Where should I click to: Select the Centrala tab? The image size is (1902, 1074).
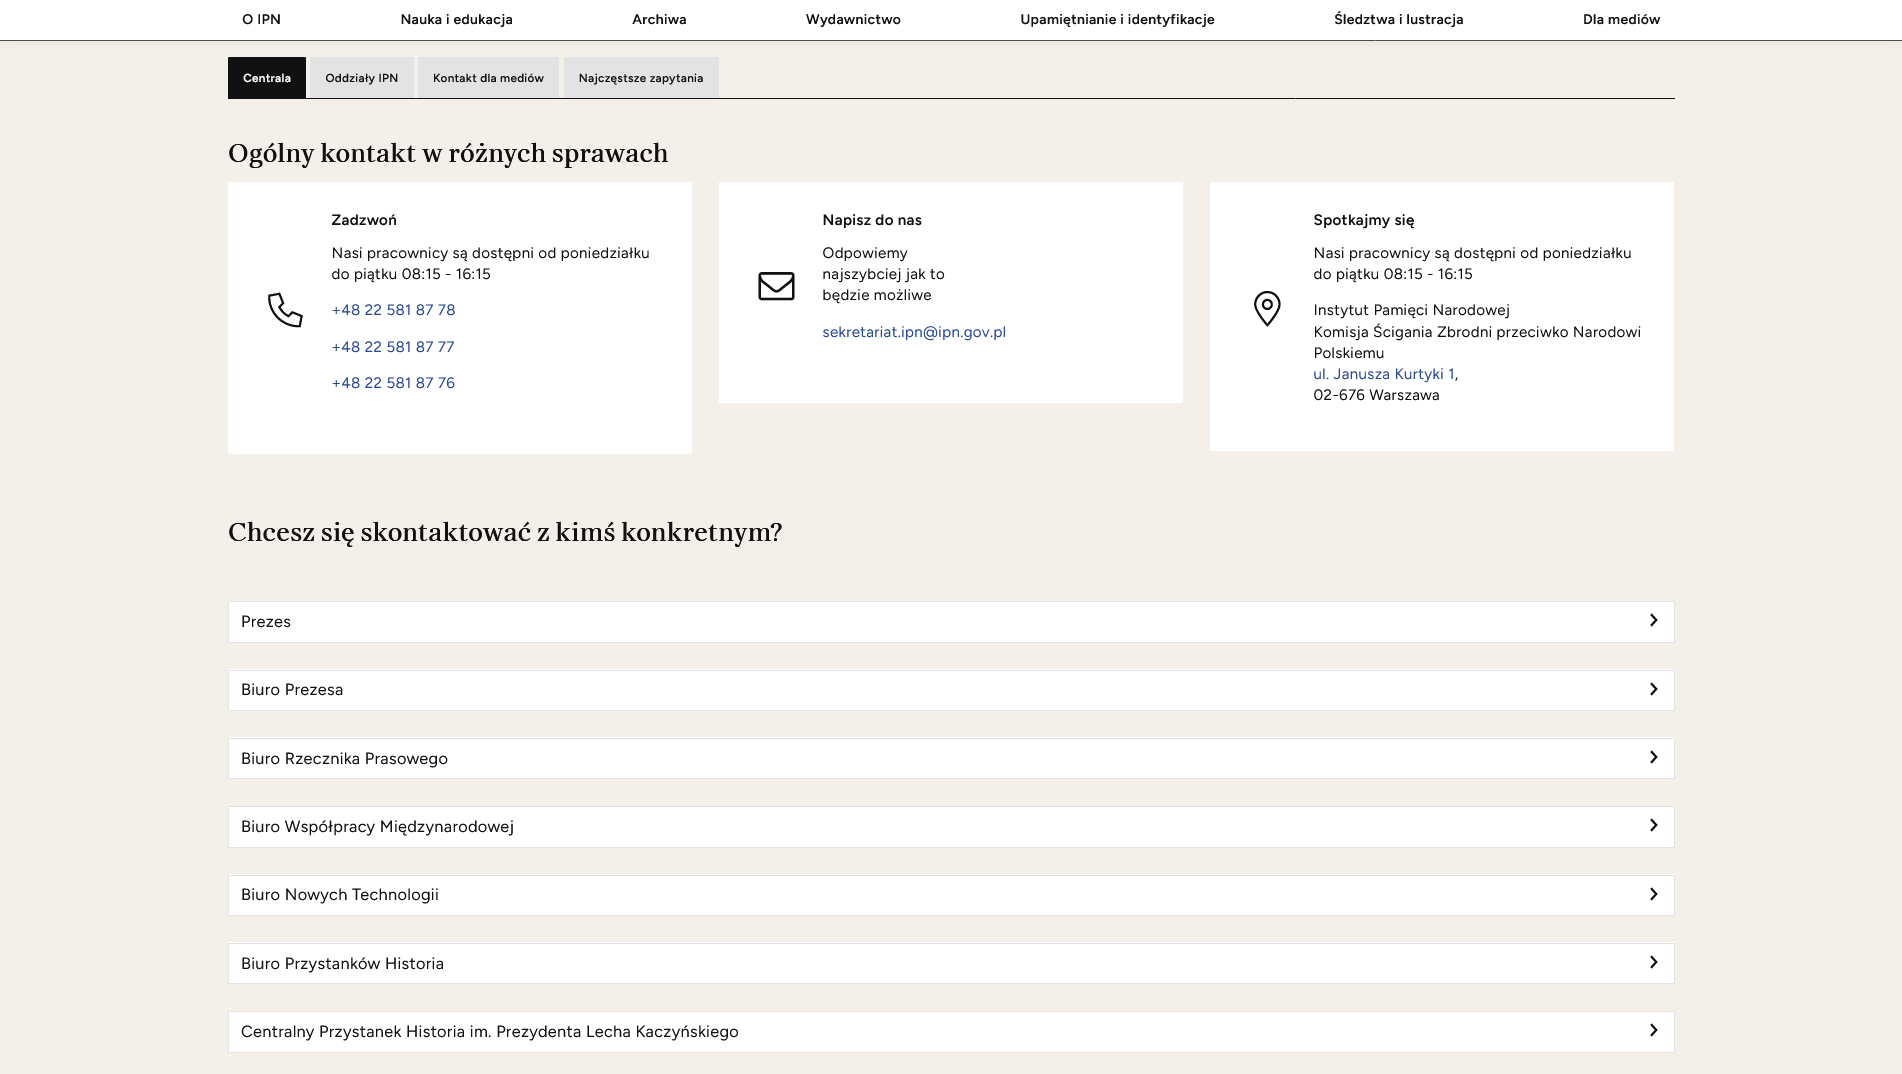[267, 78]
